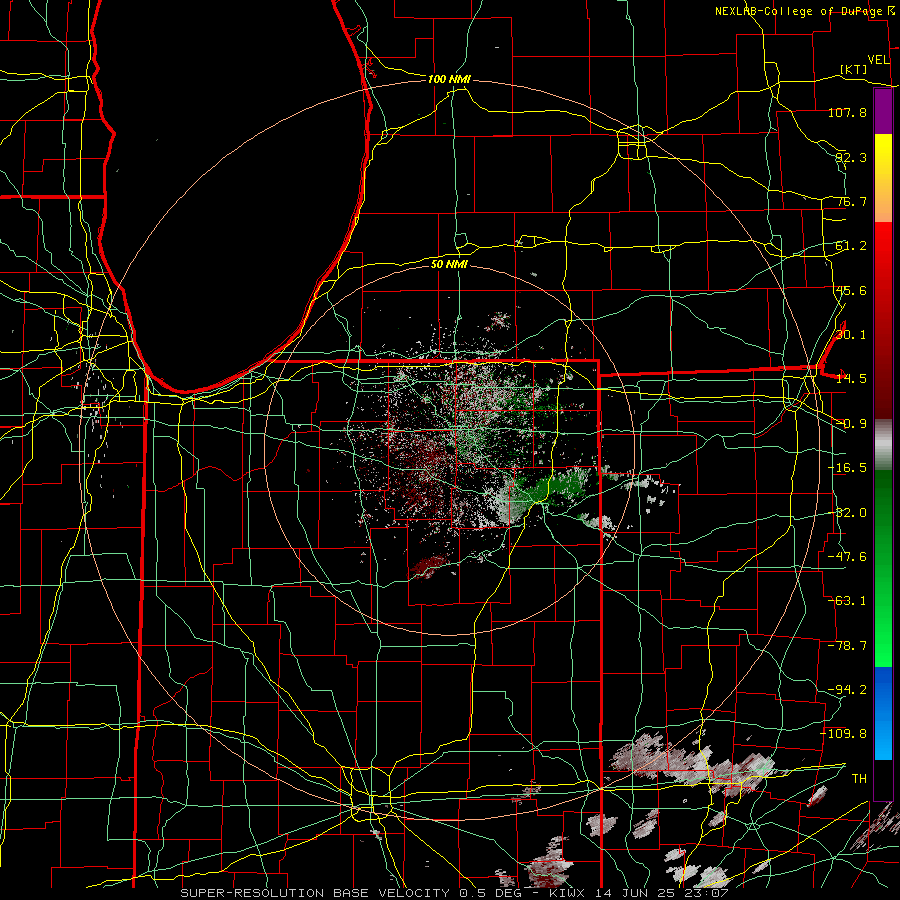Click the -94.2 velocity scale value
The image size is (900, 900).
[847, 690]
